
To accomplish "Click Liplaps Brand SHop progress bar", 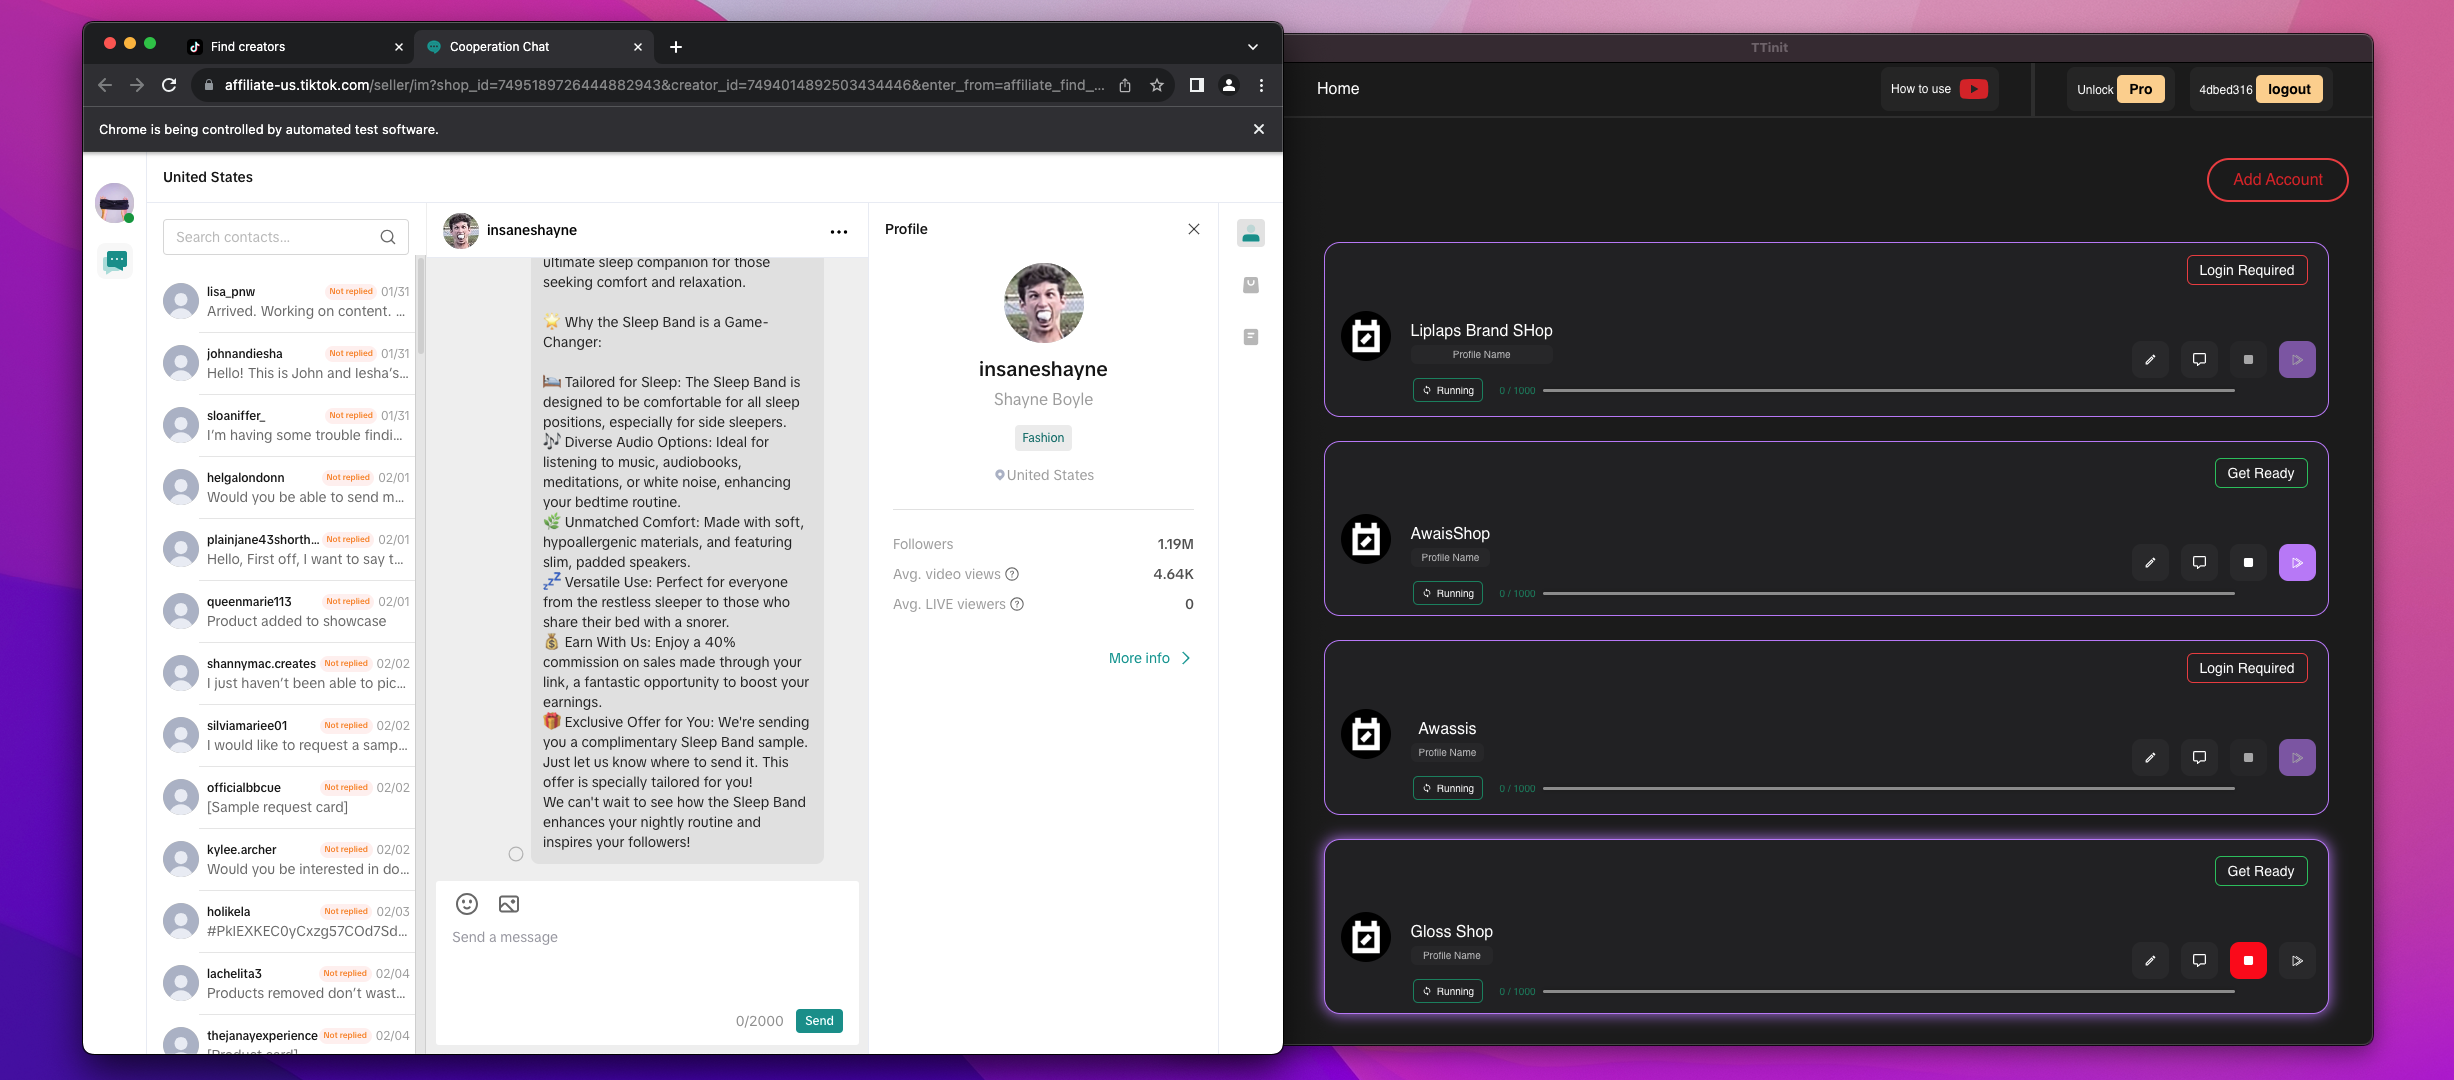I will [1888, 391].
